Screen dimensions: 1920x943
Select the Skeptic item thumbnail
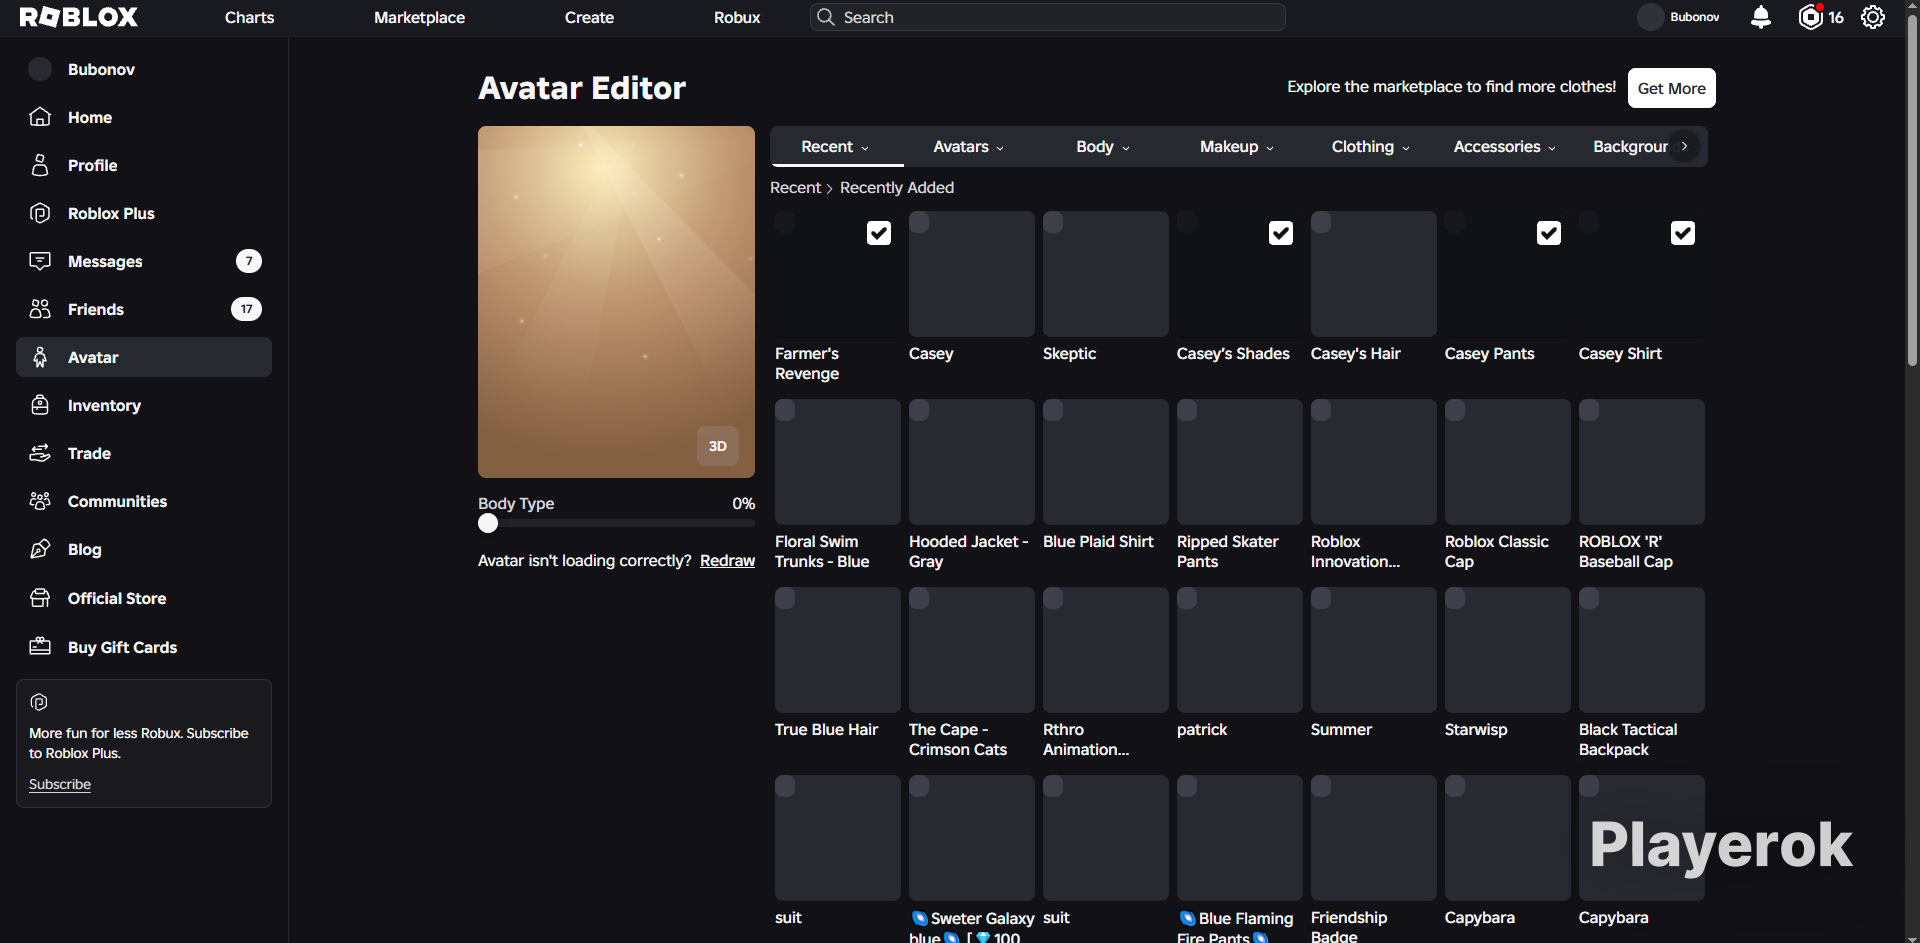1106,274
